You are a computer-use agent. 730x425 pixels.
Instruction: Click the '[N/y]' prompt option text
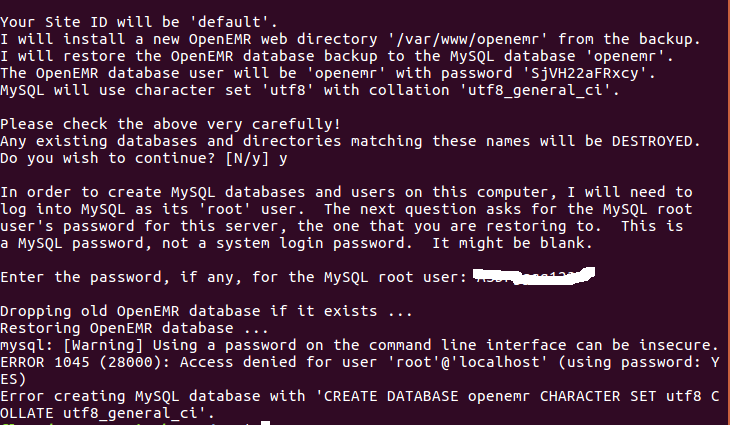247,159
